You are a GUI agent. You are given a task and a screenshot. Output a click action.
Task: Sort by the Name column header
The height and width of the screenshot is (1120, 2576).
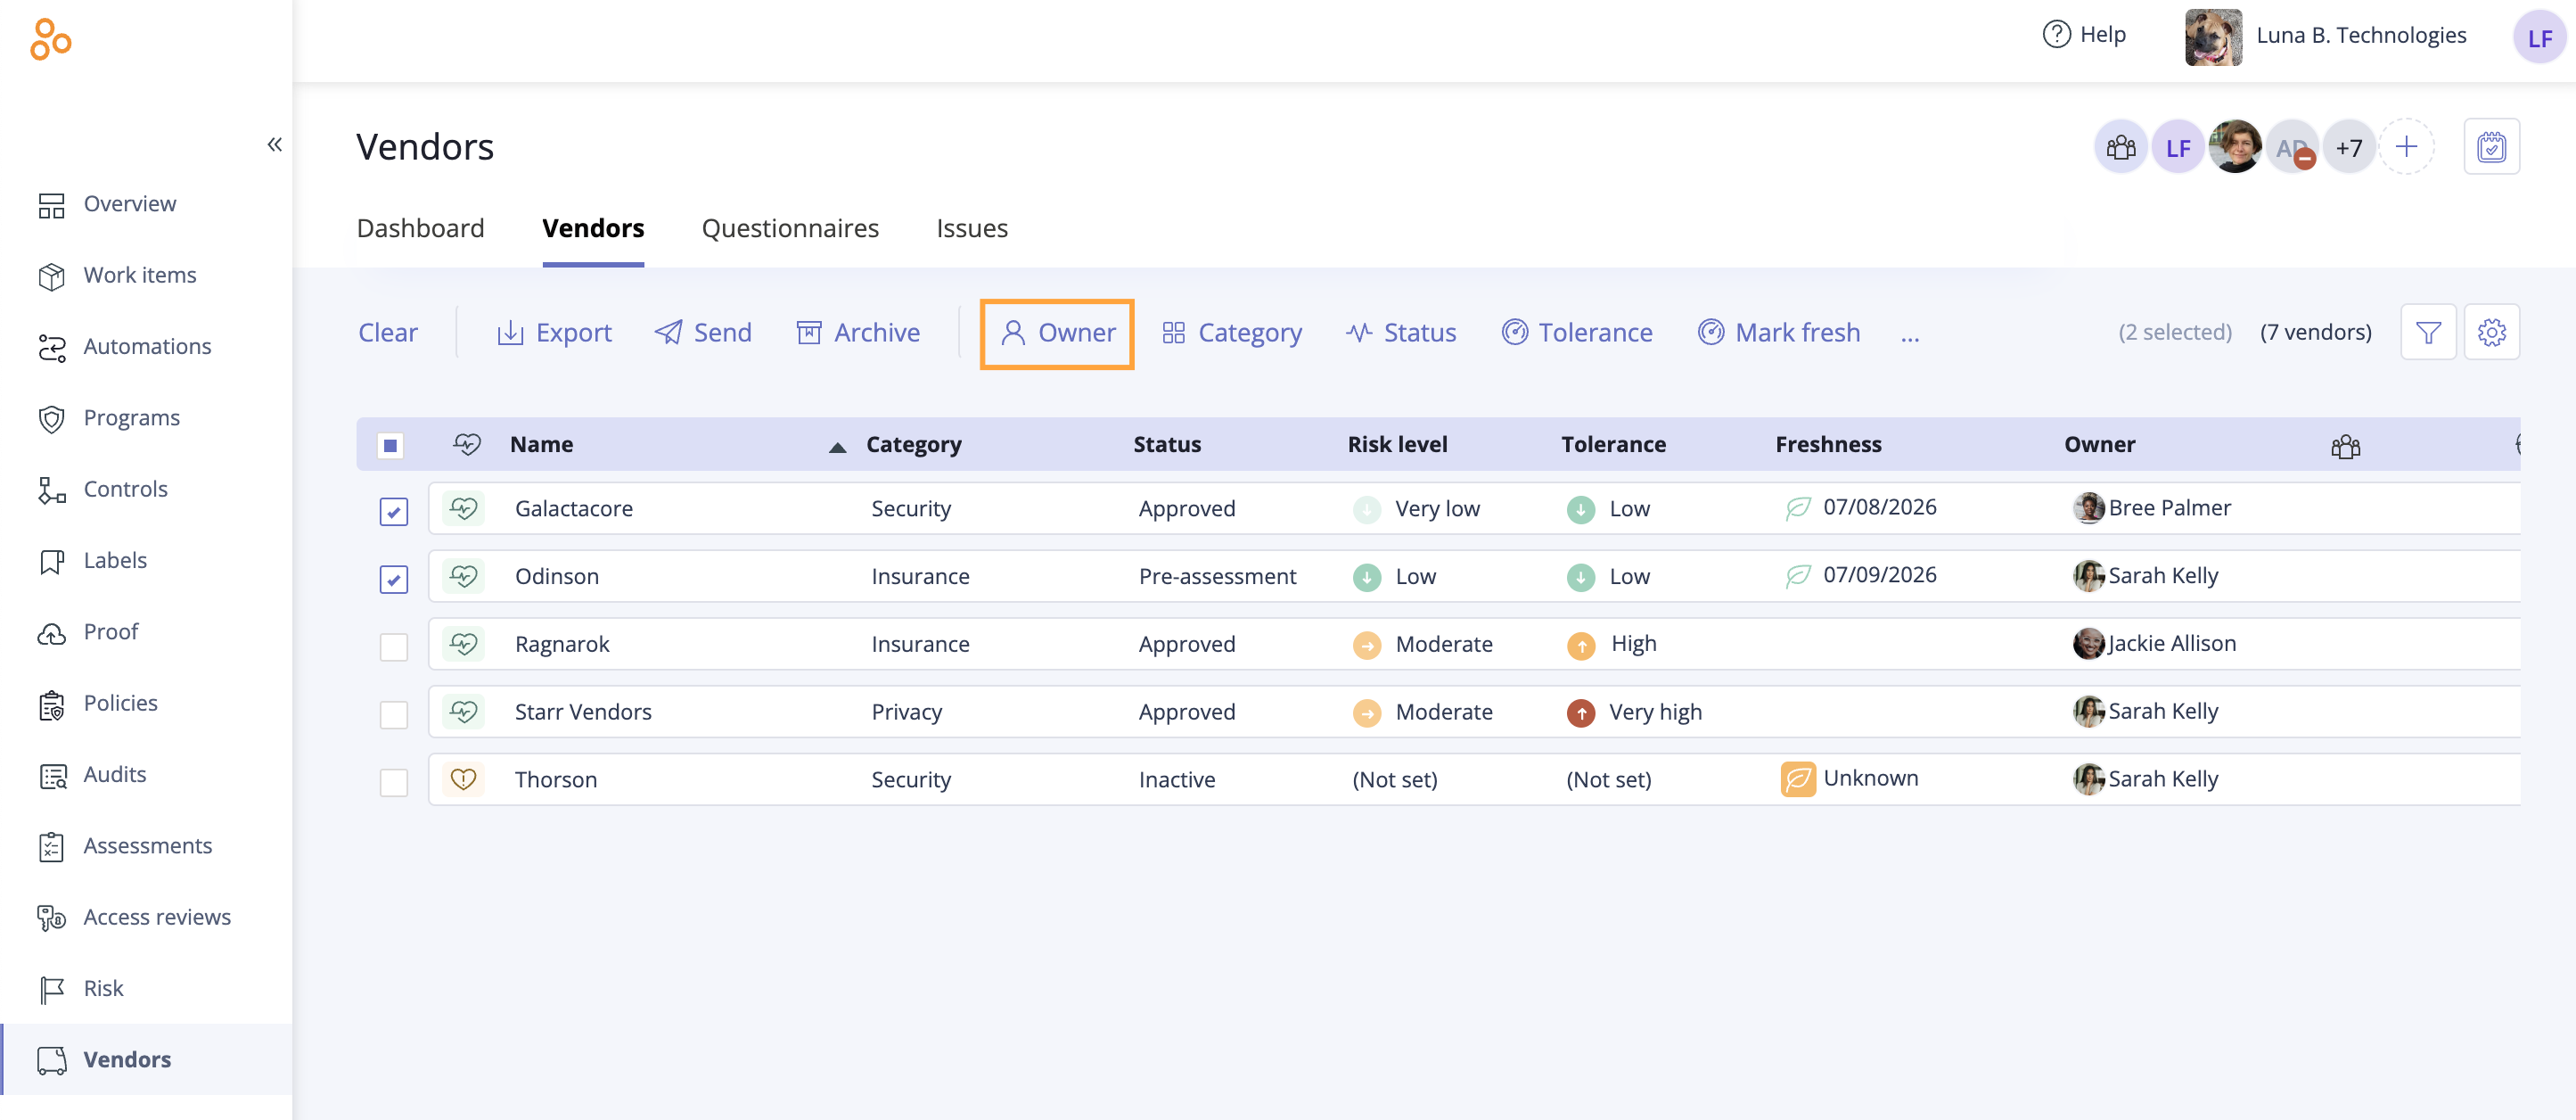coord(541,445)
